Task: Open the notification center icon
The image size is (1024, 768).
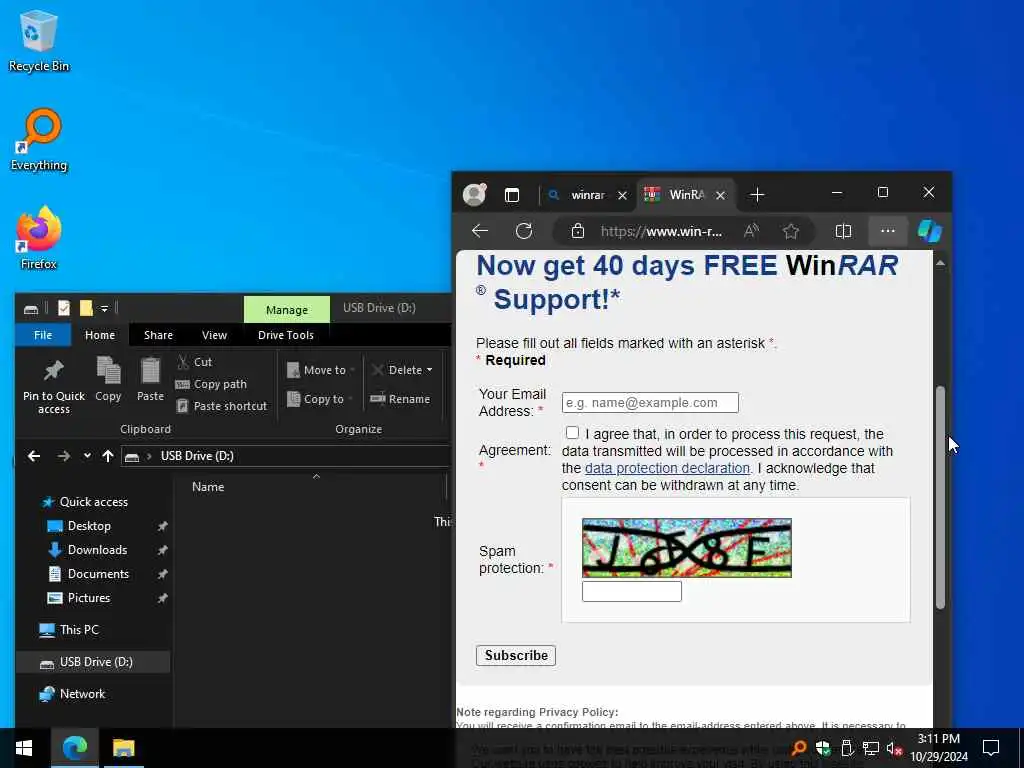Action: (x=991, y=748)
